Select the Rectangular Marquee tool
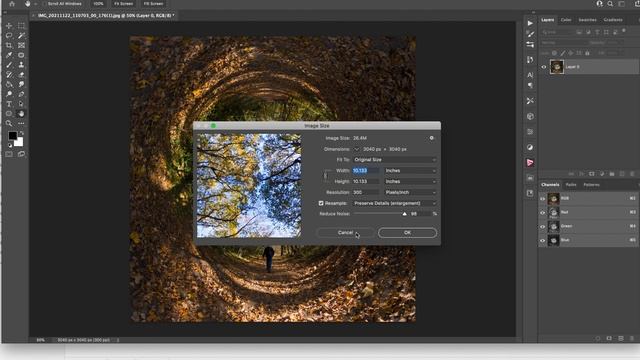640x360 pixels. pos(21,25)
